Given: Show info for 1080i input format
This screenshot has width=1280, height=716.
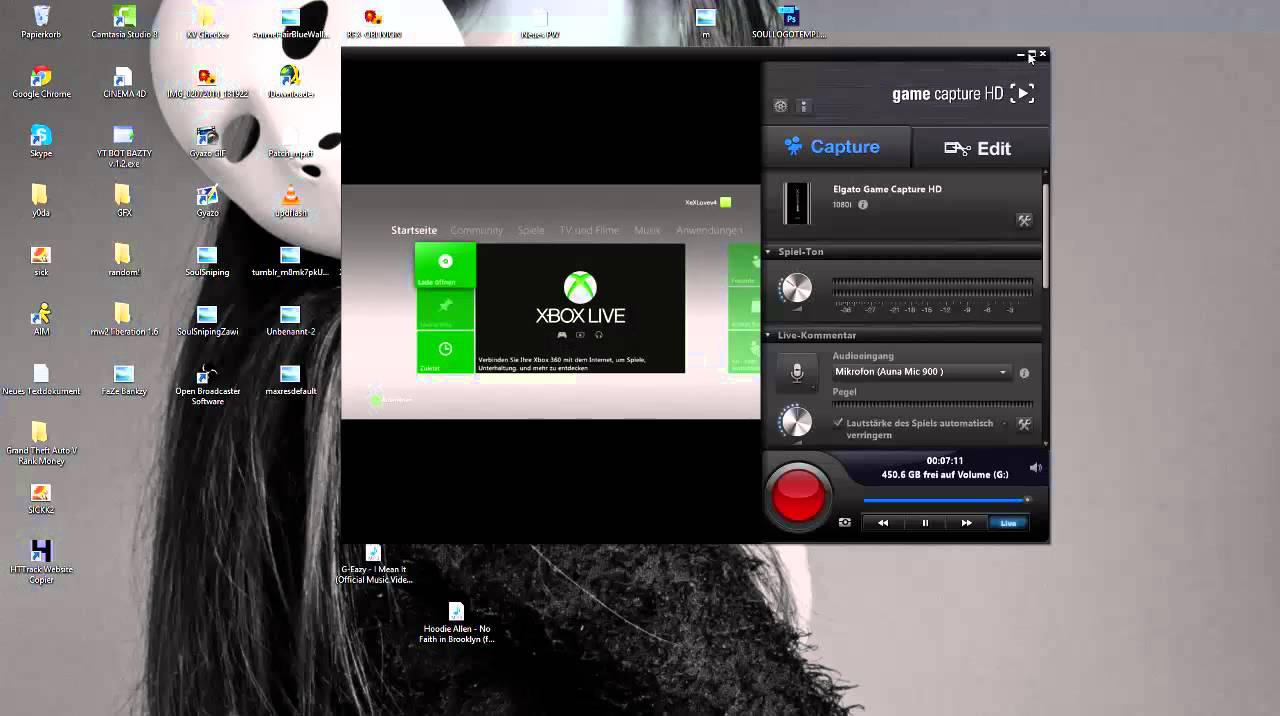Looking at the screenshot, I should pyautogui.click(x=863, y=205).
